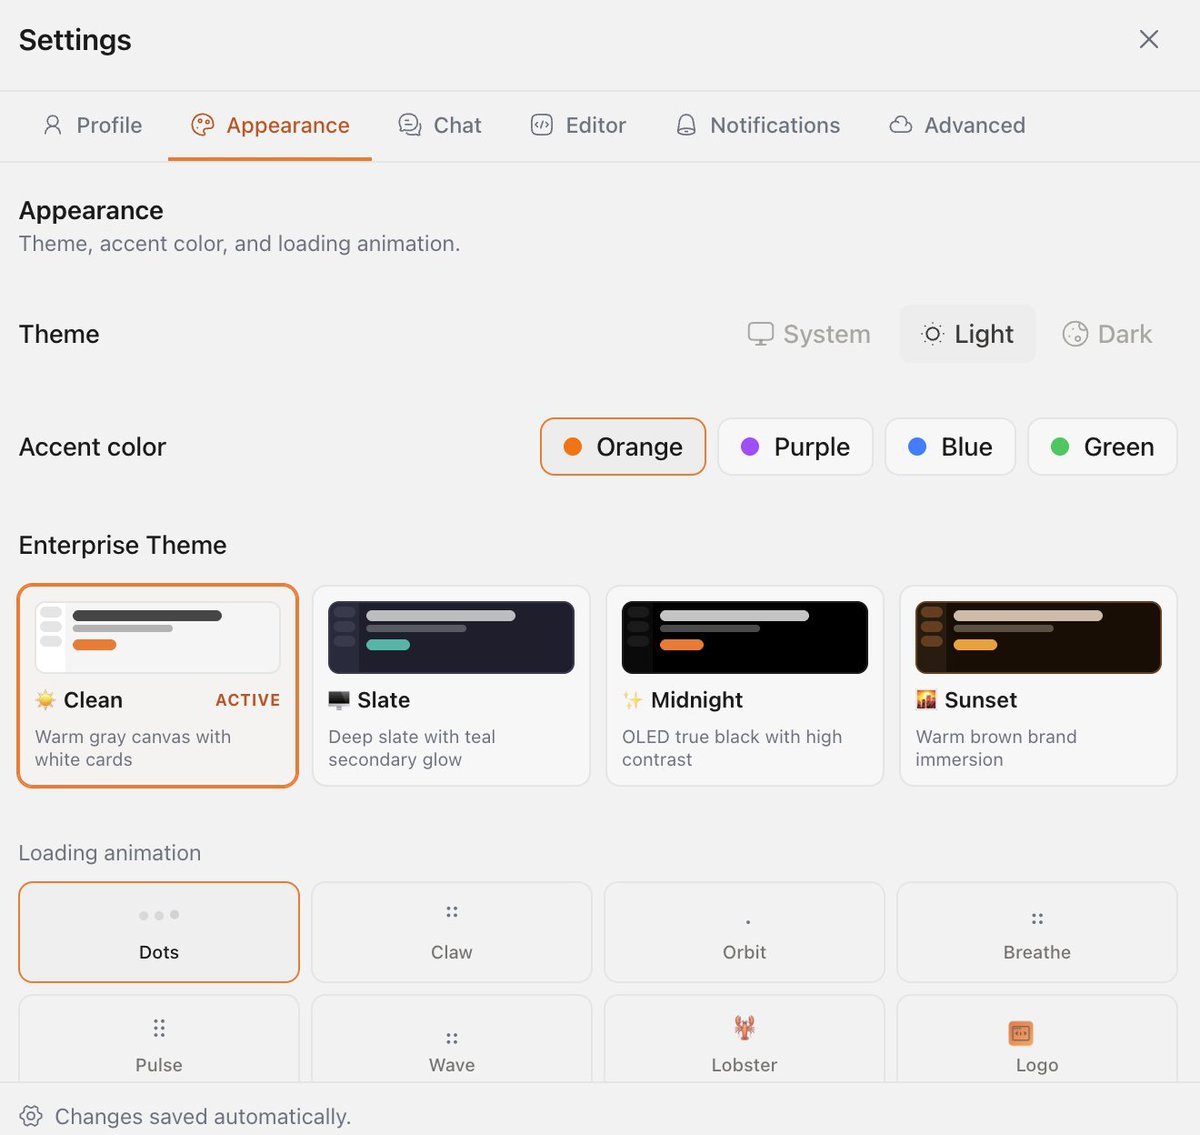Image resolution: width=1200 pixels, height=1135 pixels.
Task: Open the Advanced tab
Action: pos(957,125)
